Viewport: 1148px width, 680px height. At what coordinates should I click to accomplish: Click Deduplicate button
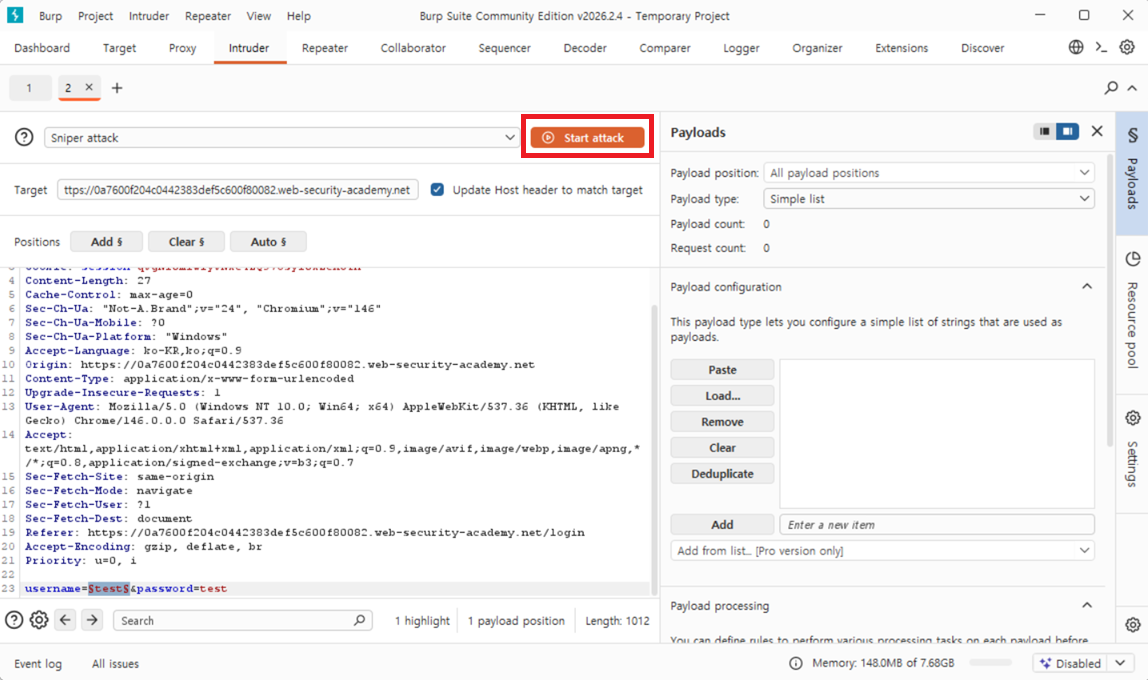(722, 474)
